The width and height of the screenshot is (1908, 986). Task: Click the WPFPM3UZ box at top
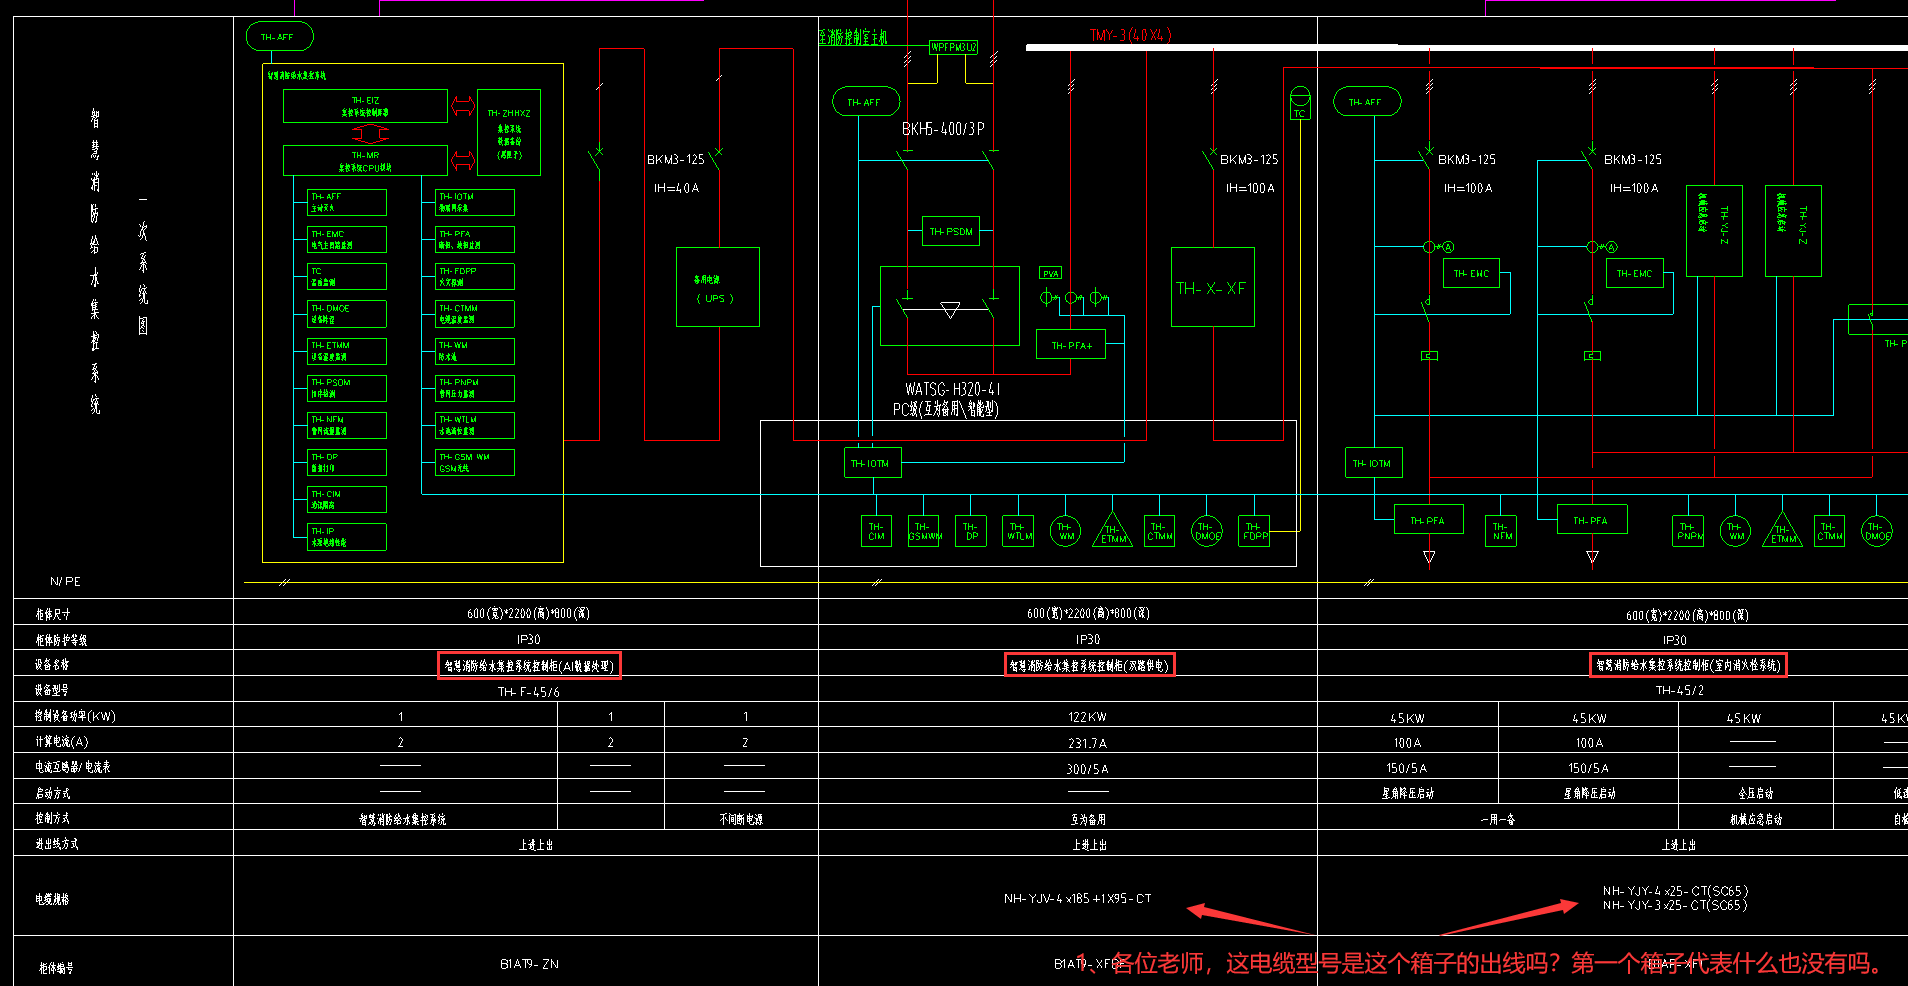(x=953, y=47)
